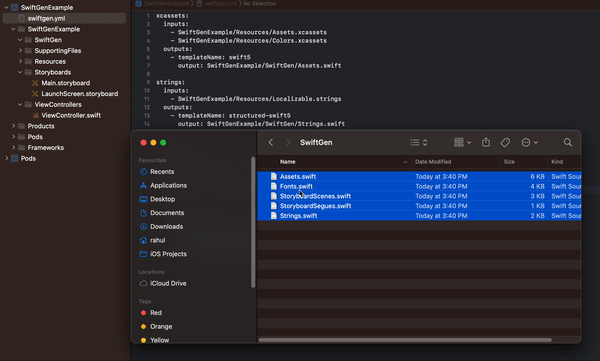Collapse the SwiftGenExample group folder

(13, 29)
